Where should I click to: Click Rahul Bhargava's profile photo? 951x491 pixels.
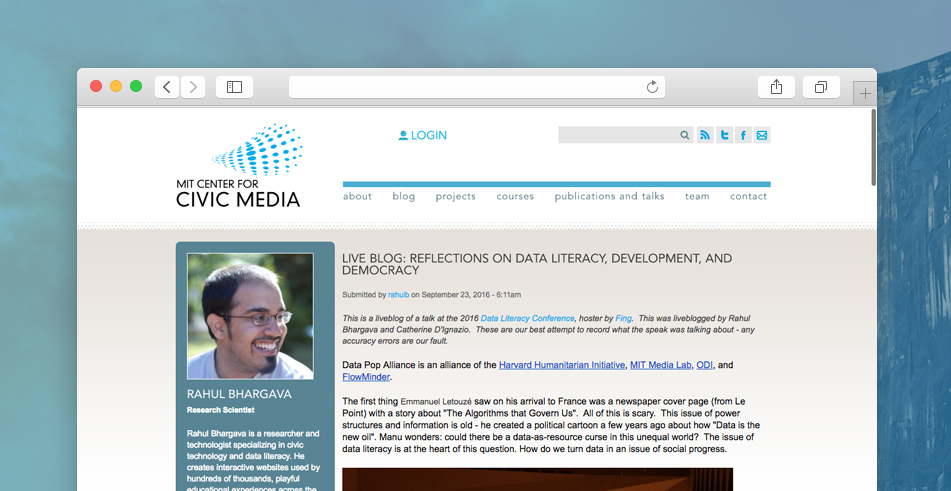pyautogui.click(x=250, y=316)
